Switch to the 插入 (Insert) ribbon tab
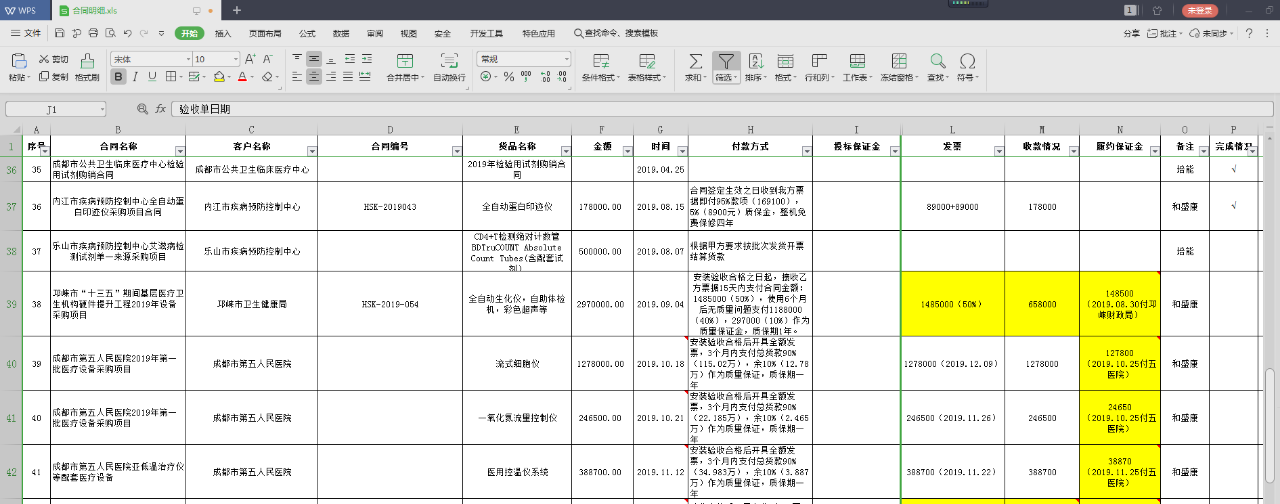This screenshot has height=504, width=1280. (x=223, y=33)
